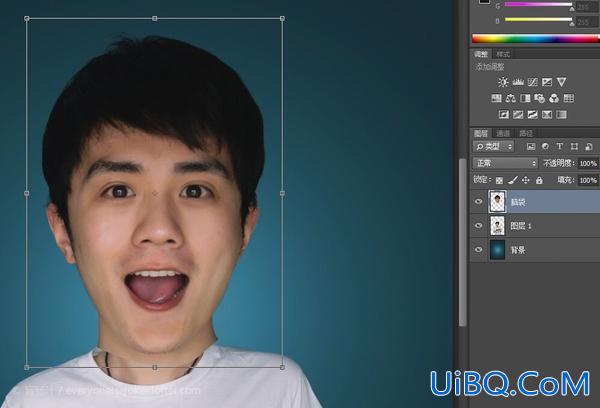Add a Color Balance adjustment (scales icon)
This screenshot has width=600, height=408.
(x=510, y=98)
